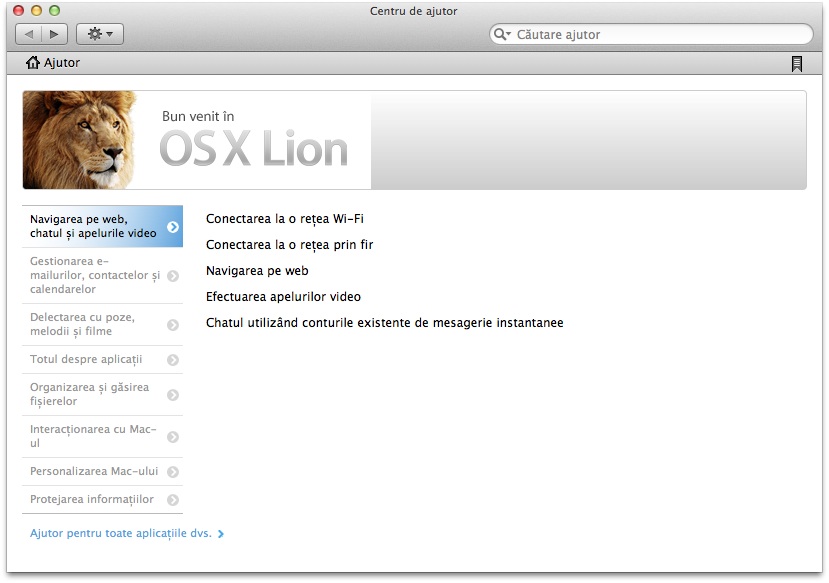Select Protejarea informațiilor category
829x583 pixels.
(102, 499)
